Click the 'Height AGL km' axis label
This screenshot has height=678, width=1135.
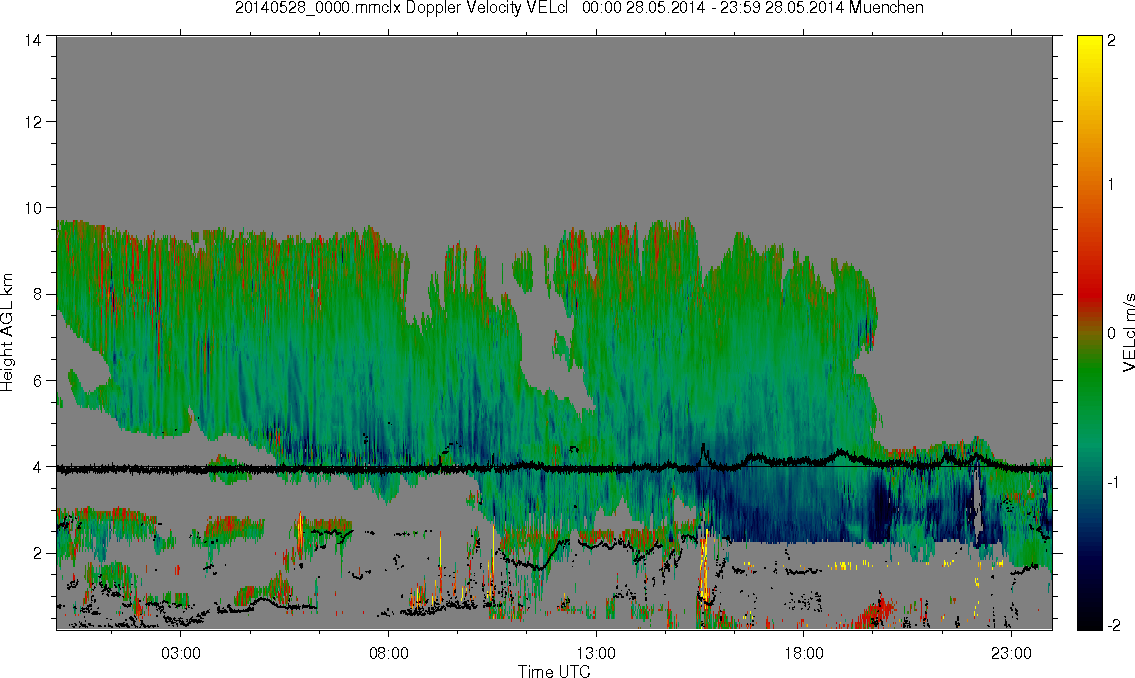tap(7, 333)
